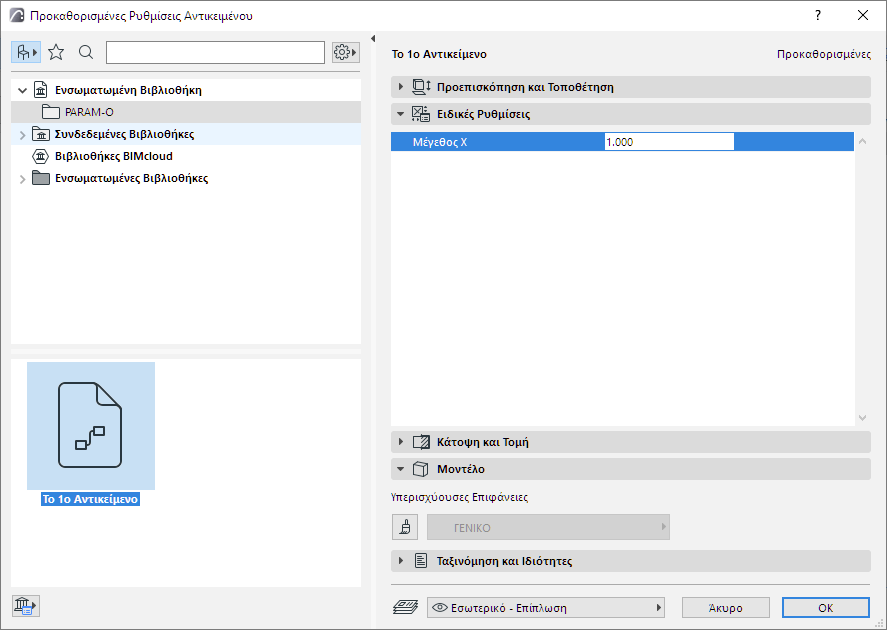Click the surface override paintbrush icon

[405, 526]
